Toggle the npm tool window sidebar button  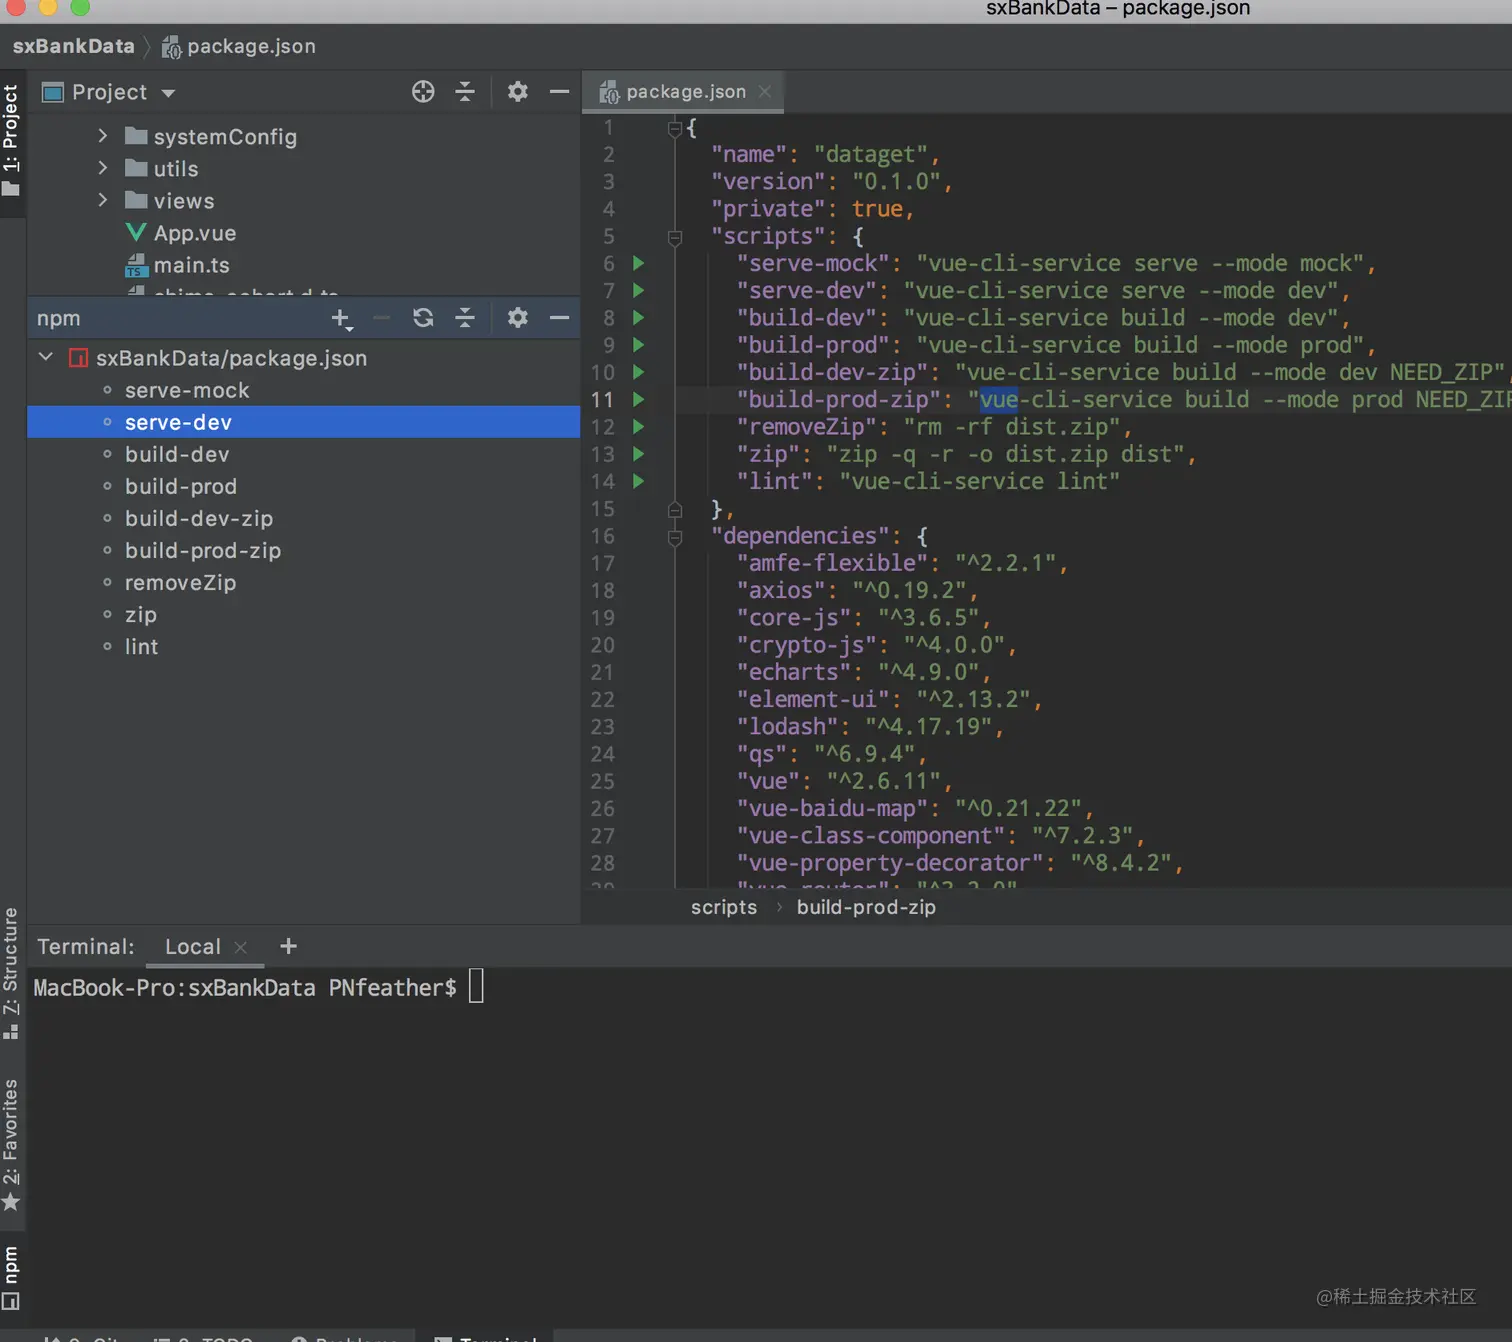[11, 1277]
